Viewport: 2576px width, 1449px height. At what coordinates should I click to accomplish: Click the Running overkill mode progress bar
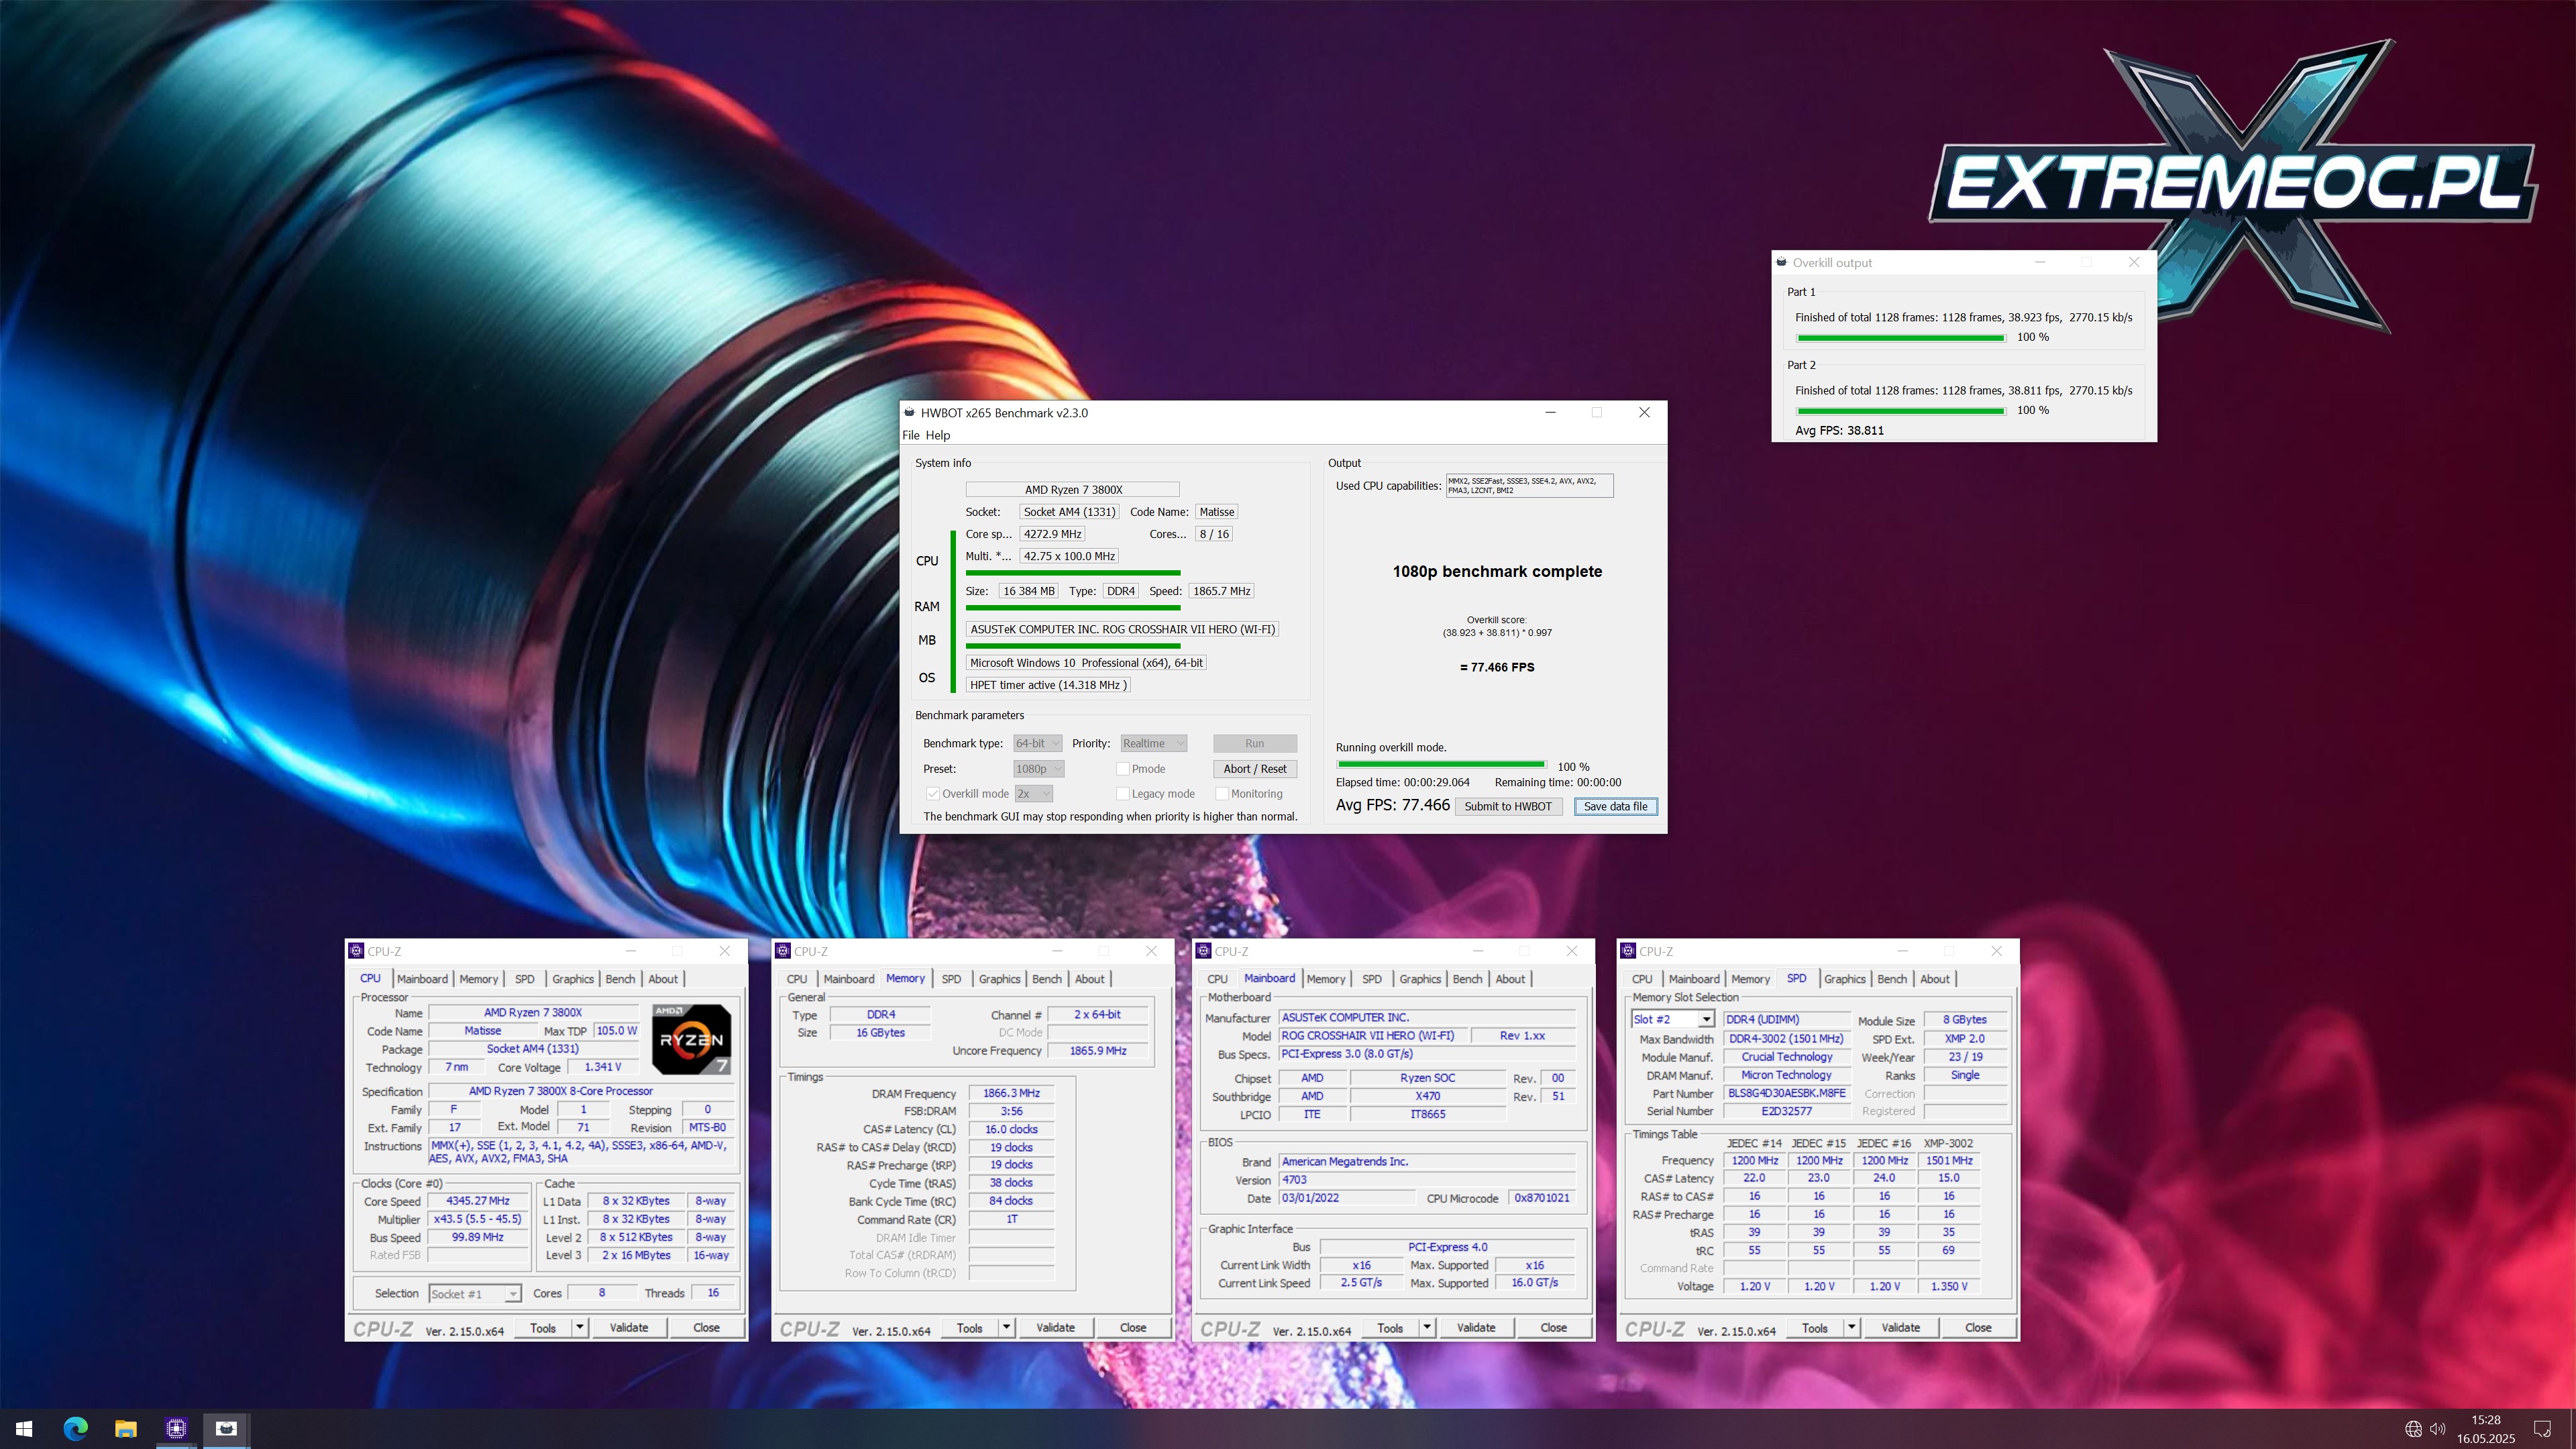(x=1440, y=765)
